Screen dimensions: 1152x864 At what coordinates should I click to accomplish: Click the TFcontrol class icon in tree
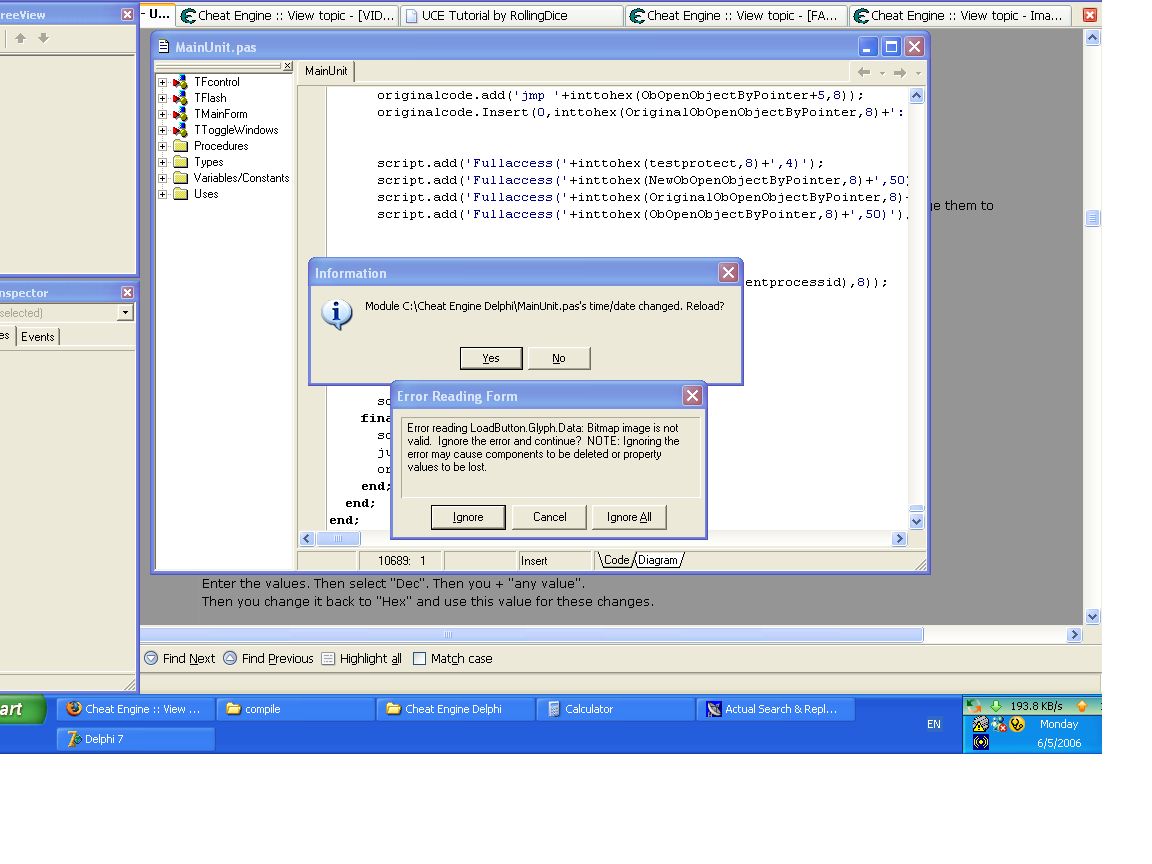(180, 82)
